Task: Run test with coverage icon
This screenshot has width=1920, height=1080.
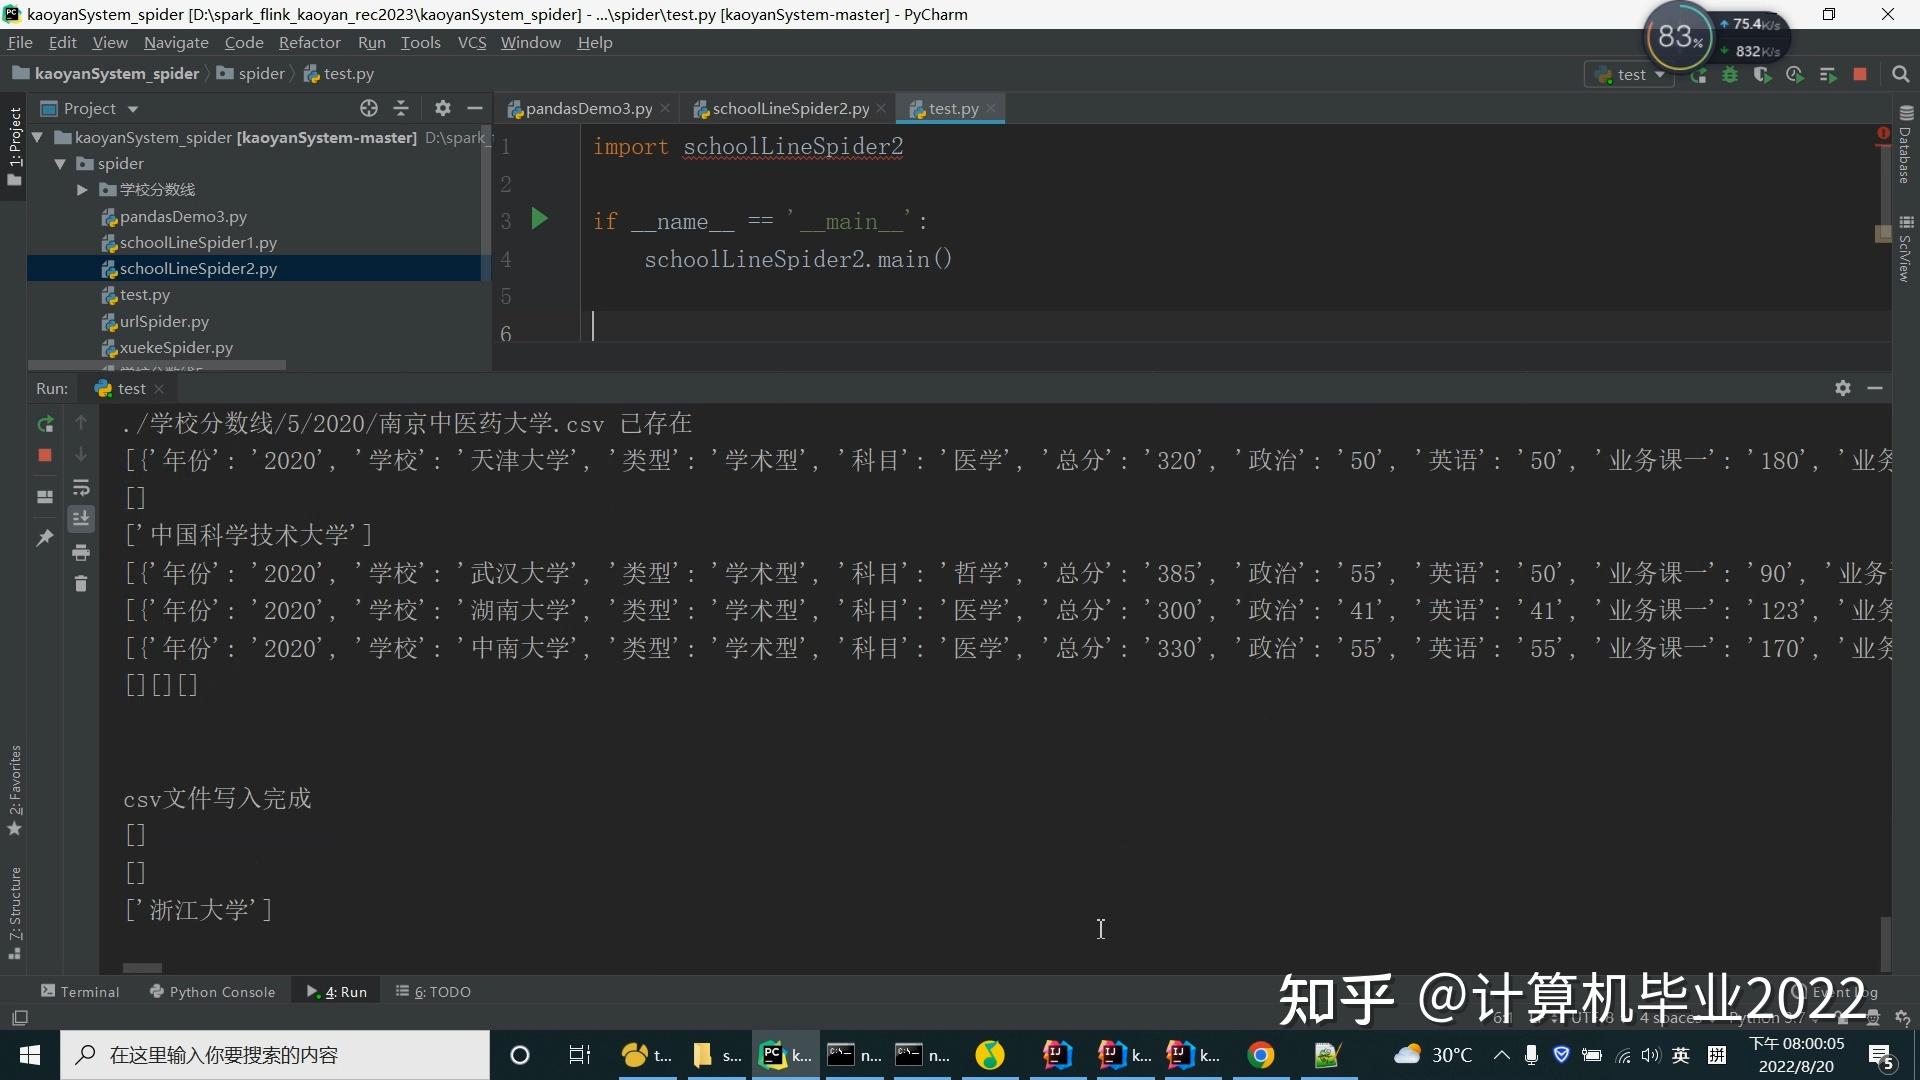Action: [x=1762, y=75]
